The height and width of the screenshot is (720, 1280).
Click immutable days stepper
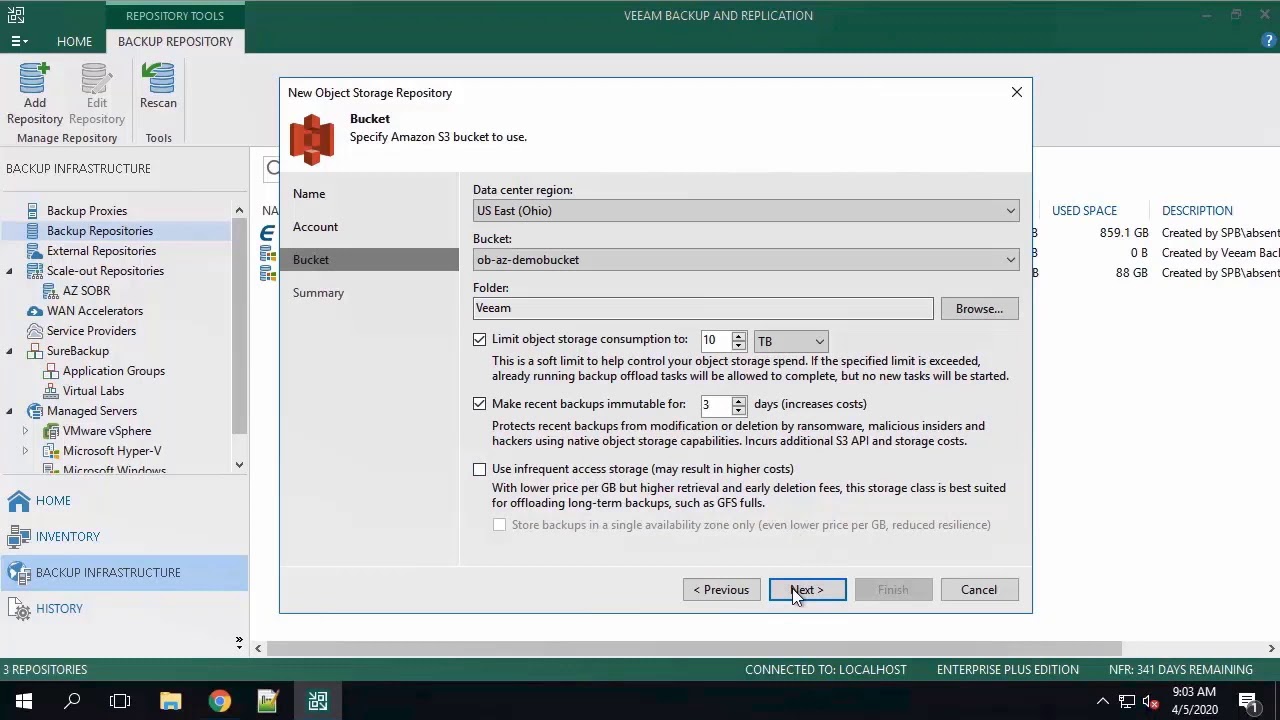point(738,405)
